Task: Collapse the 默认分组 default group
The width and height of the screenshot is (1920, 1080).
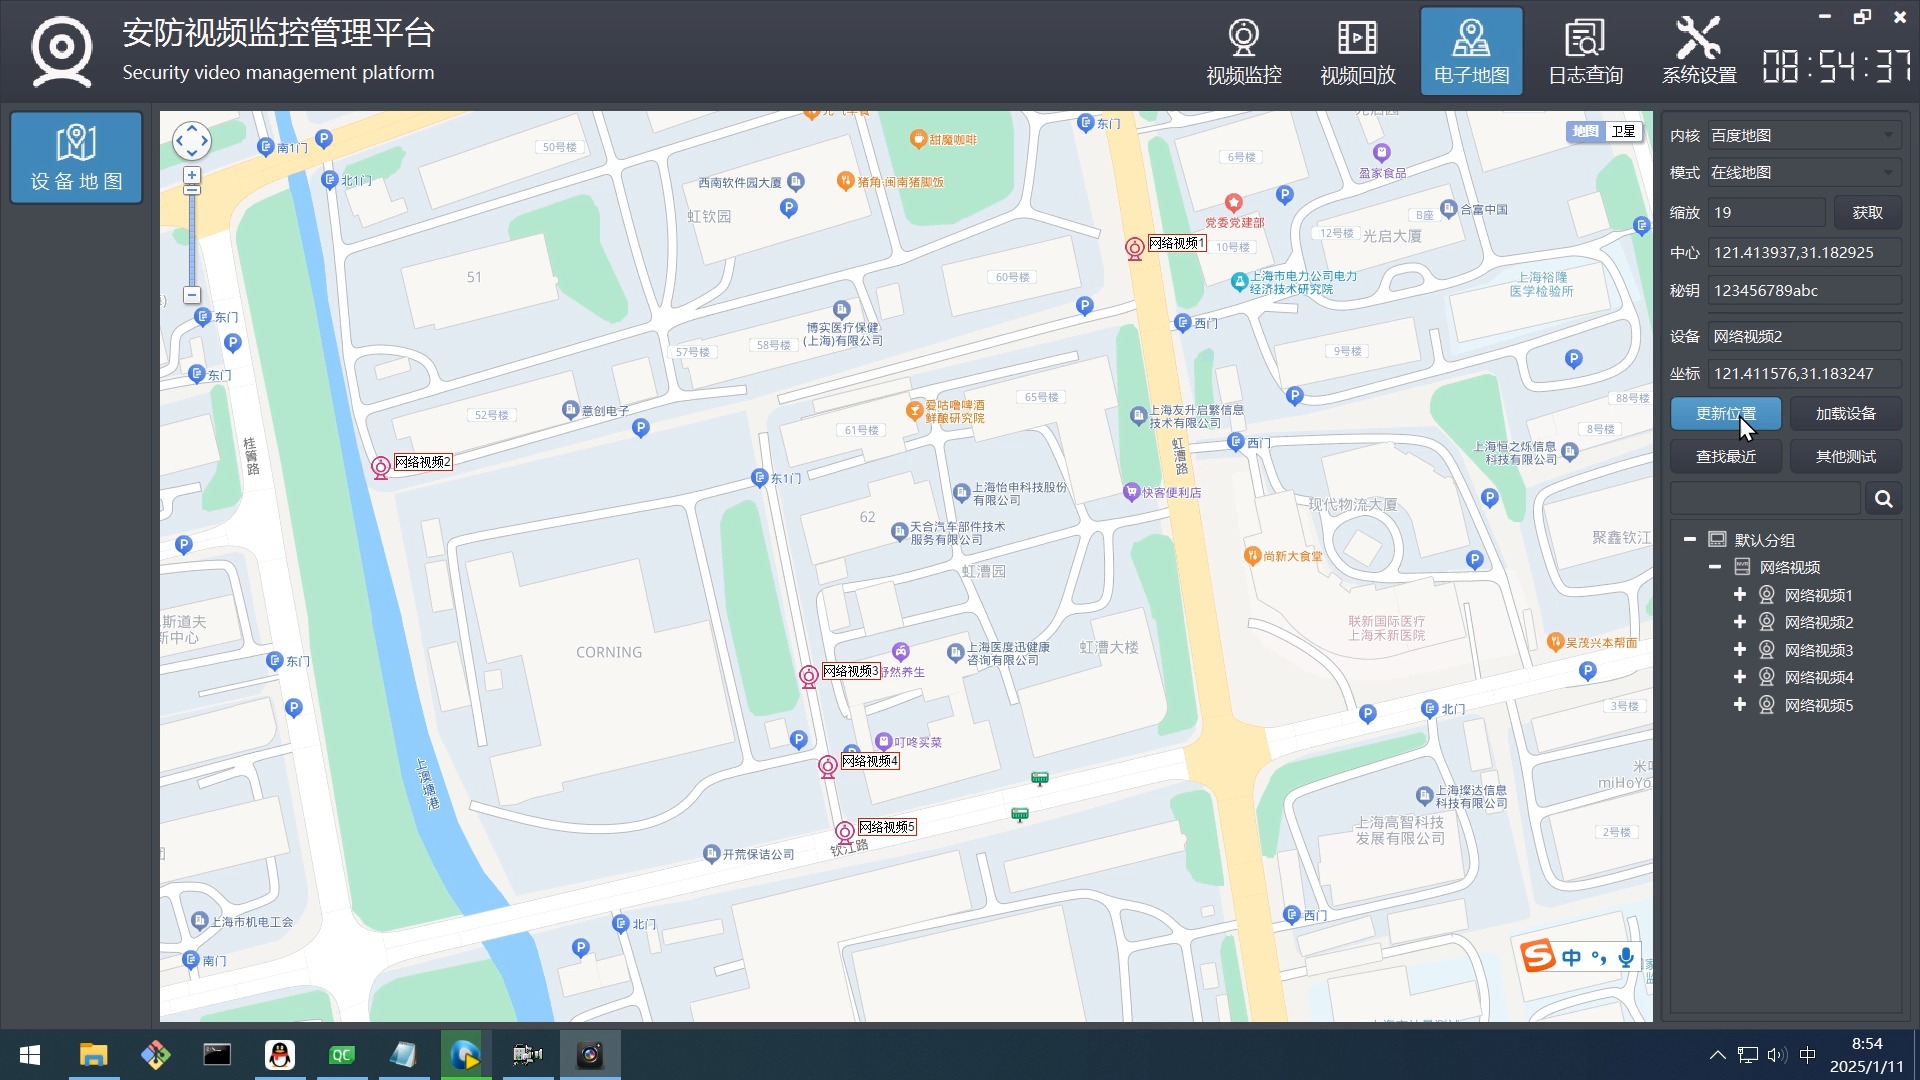Action: pos(1690,539)
